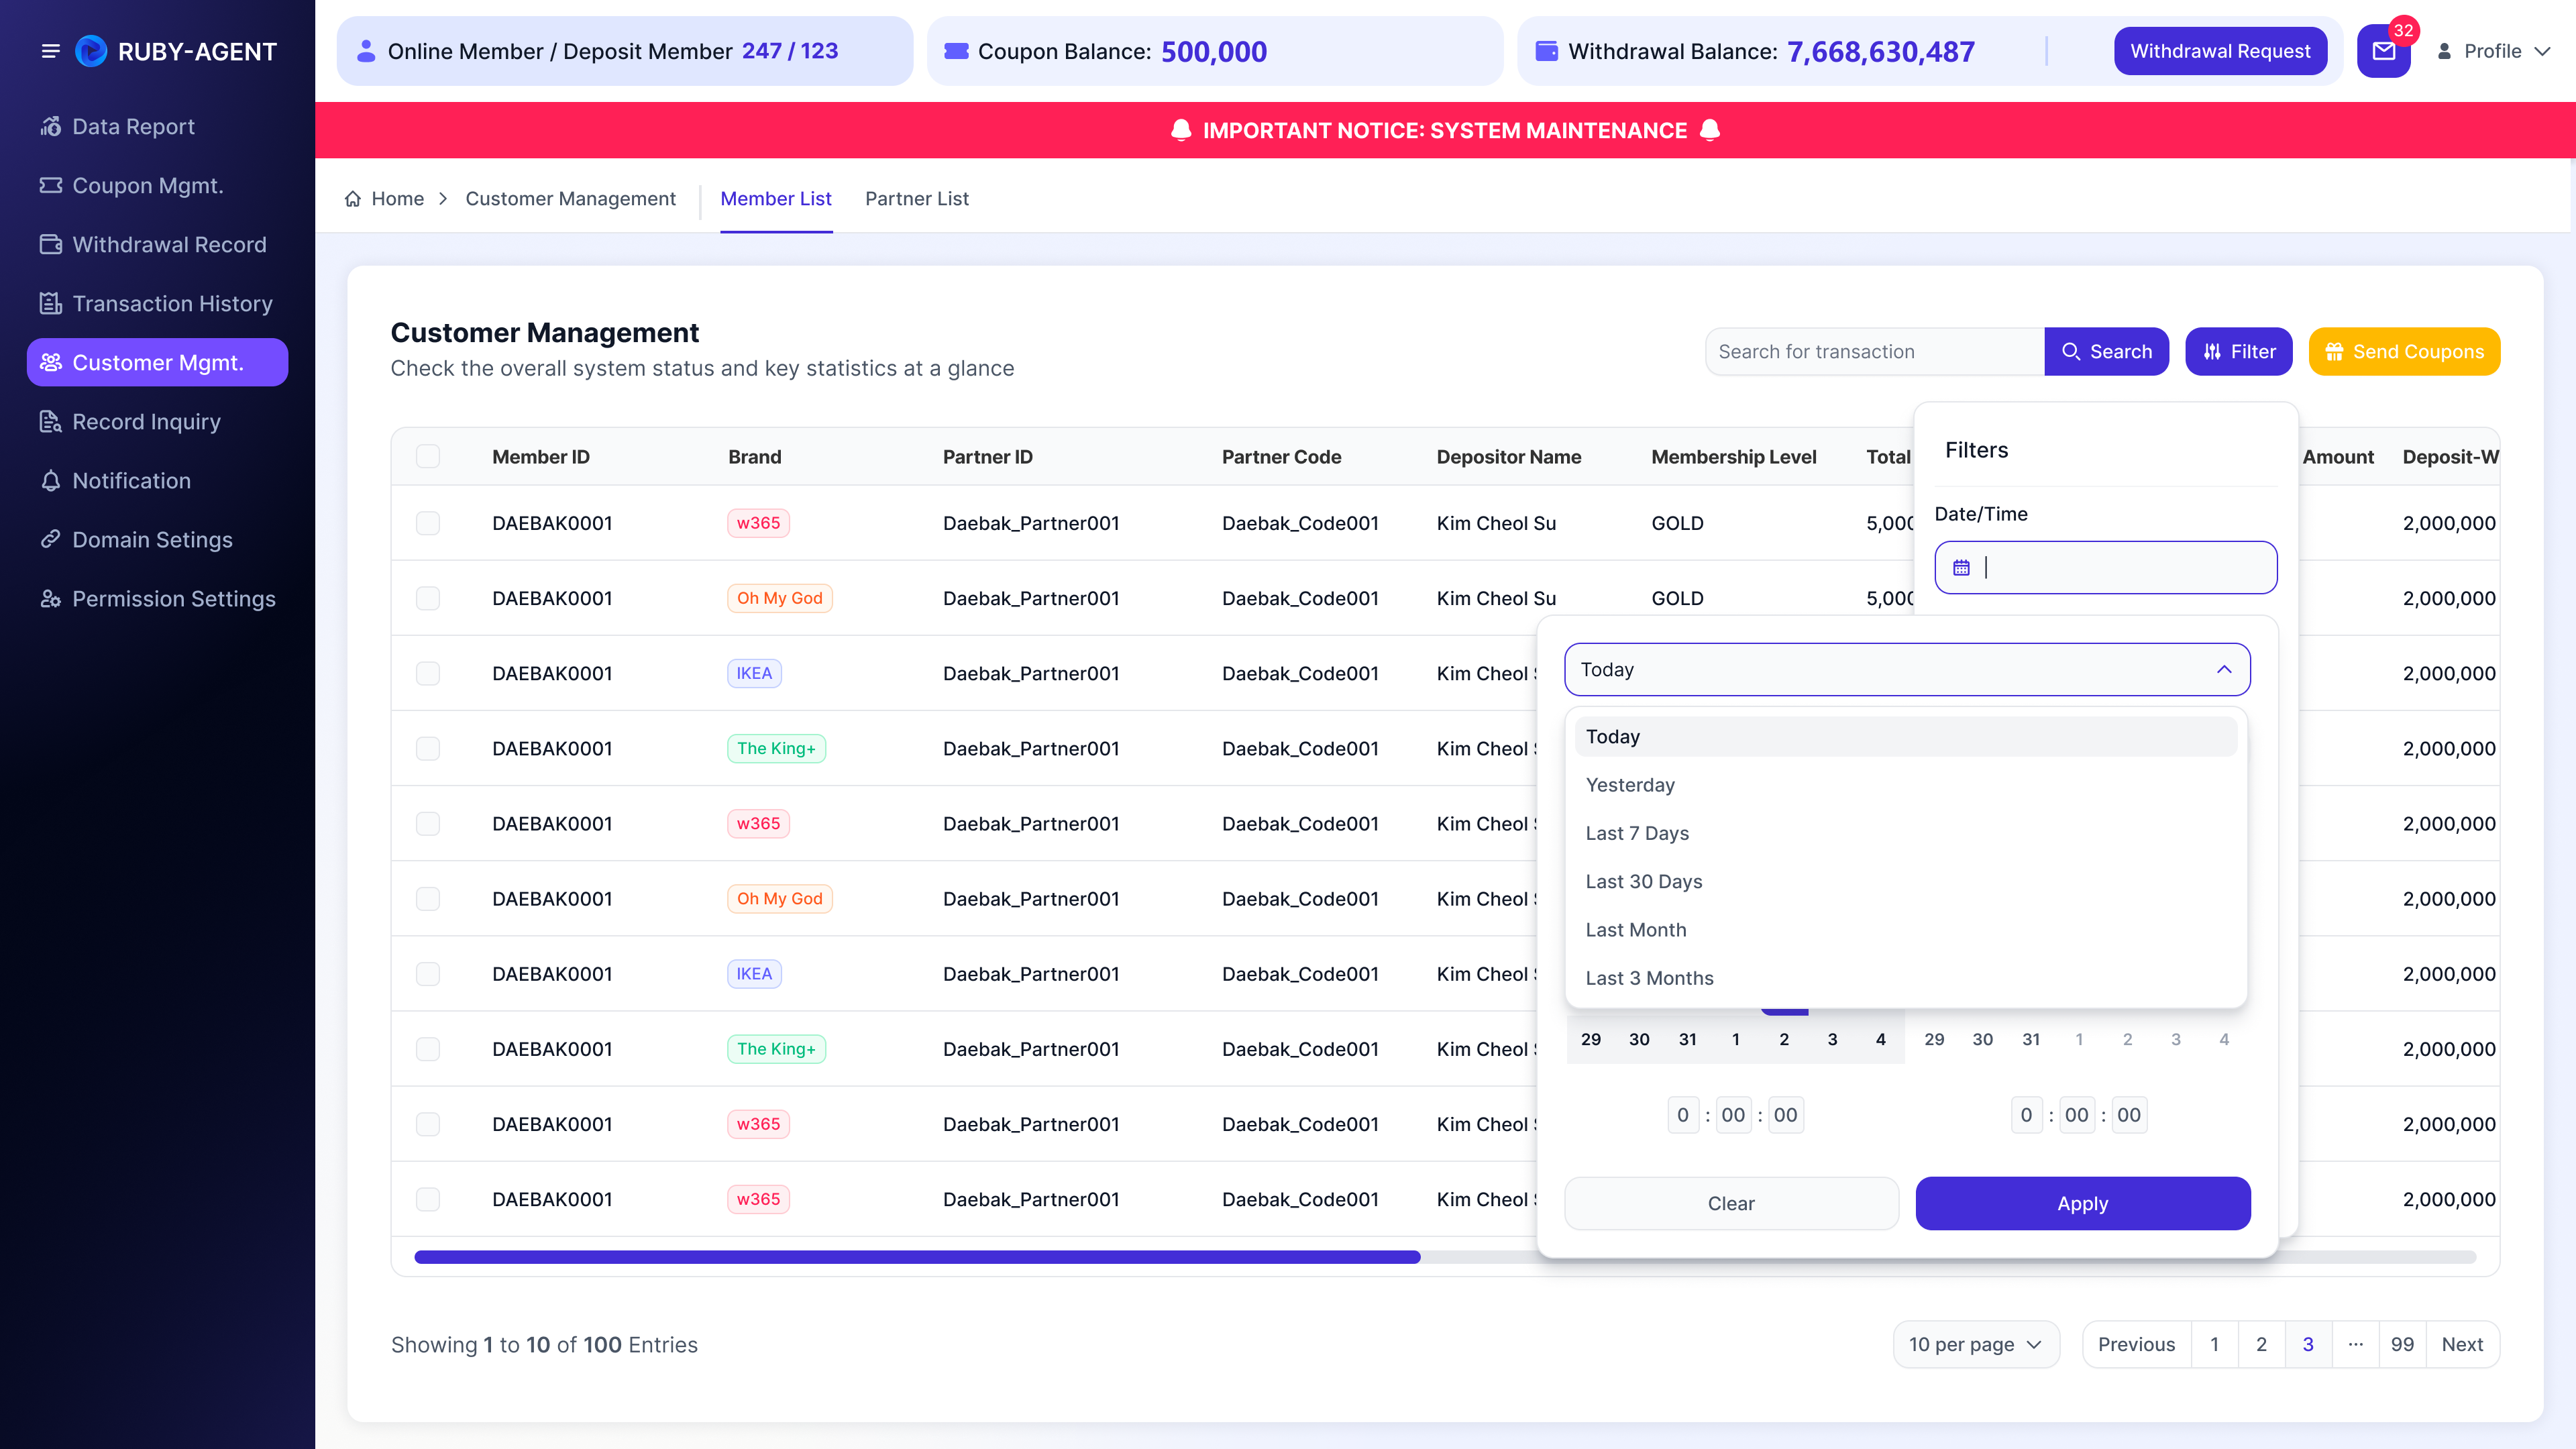Click the Home breadcrumb house icon

pos(353,199)
